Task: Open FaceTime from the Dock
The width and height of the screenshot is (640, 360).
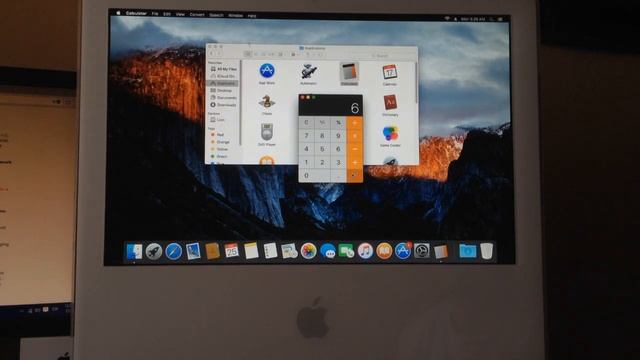Action: tap(346, 251)
